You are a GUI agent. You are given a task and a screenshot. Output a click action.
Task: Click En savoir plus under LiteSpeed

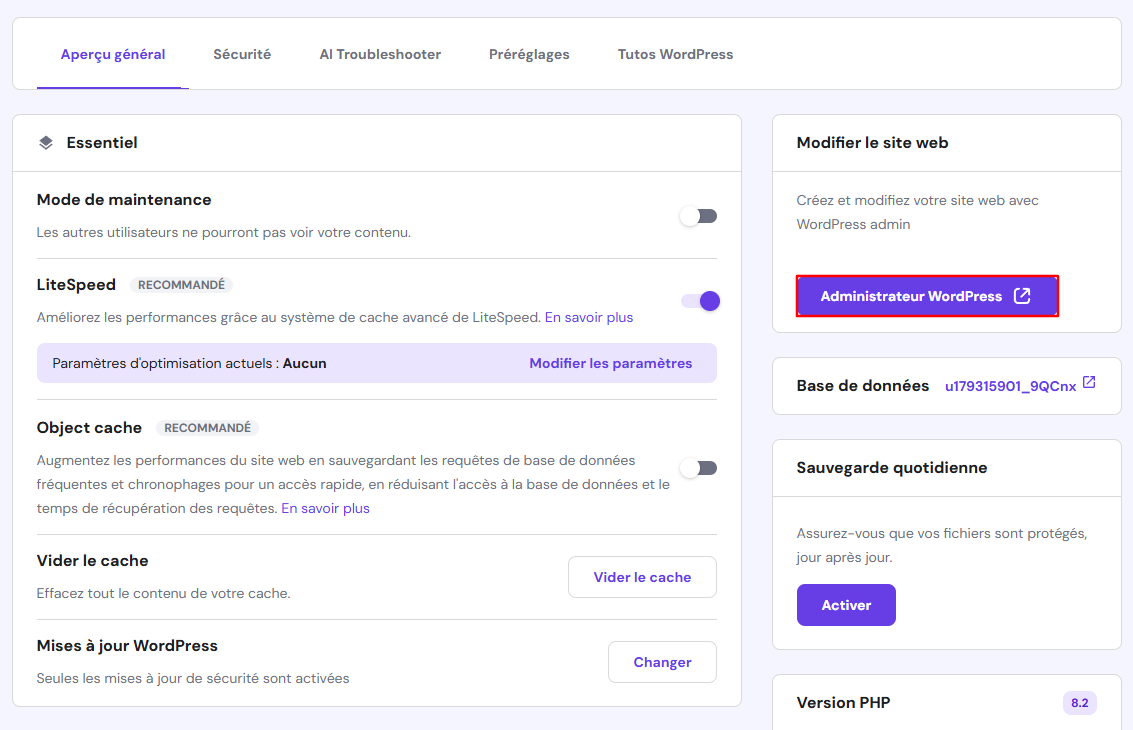click(x=588, y=317)
